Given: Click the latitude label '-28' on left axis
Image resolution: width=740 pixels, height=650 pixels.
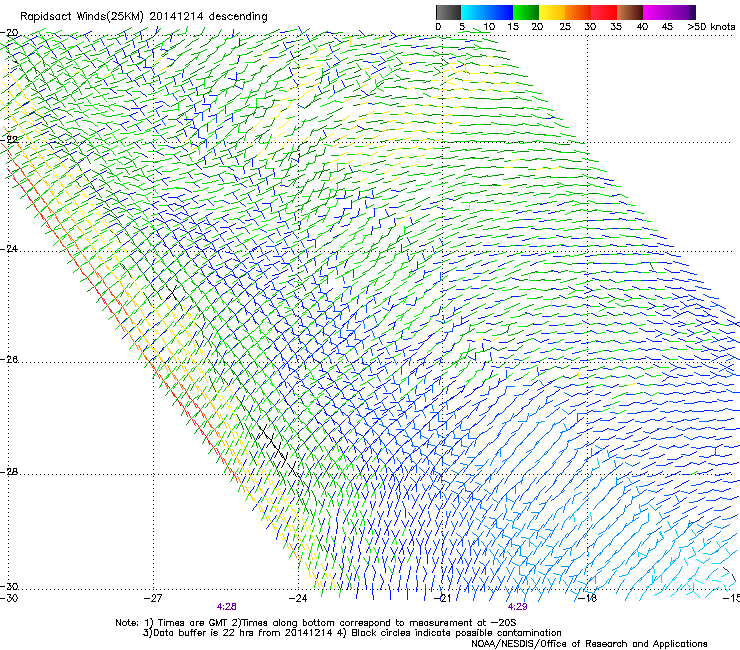Looking at the screenshot, I should 9,472.
